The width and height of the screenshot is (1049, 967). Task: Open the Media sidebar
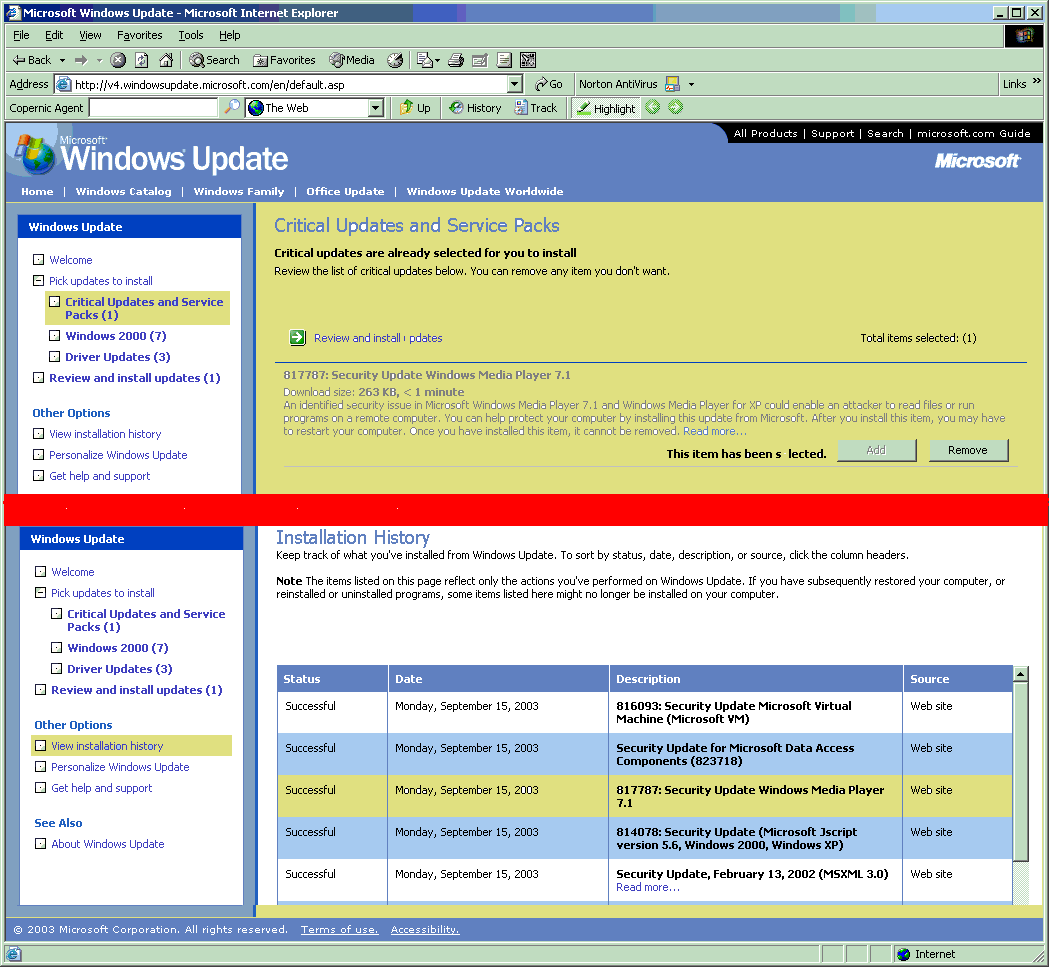[350, 59]
